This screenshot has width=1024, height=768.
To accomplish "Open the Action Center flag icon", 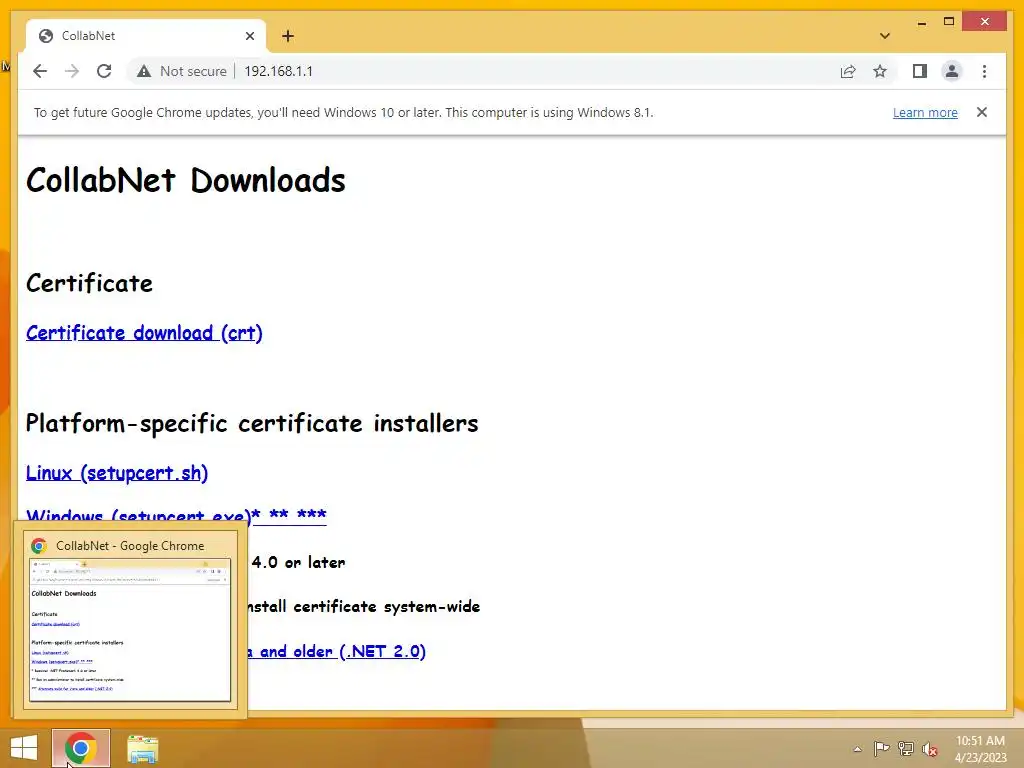I will tap(881, 748).
